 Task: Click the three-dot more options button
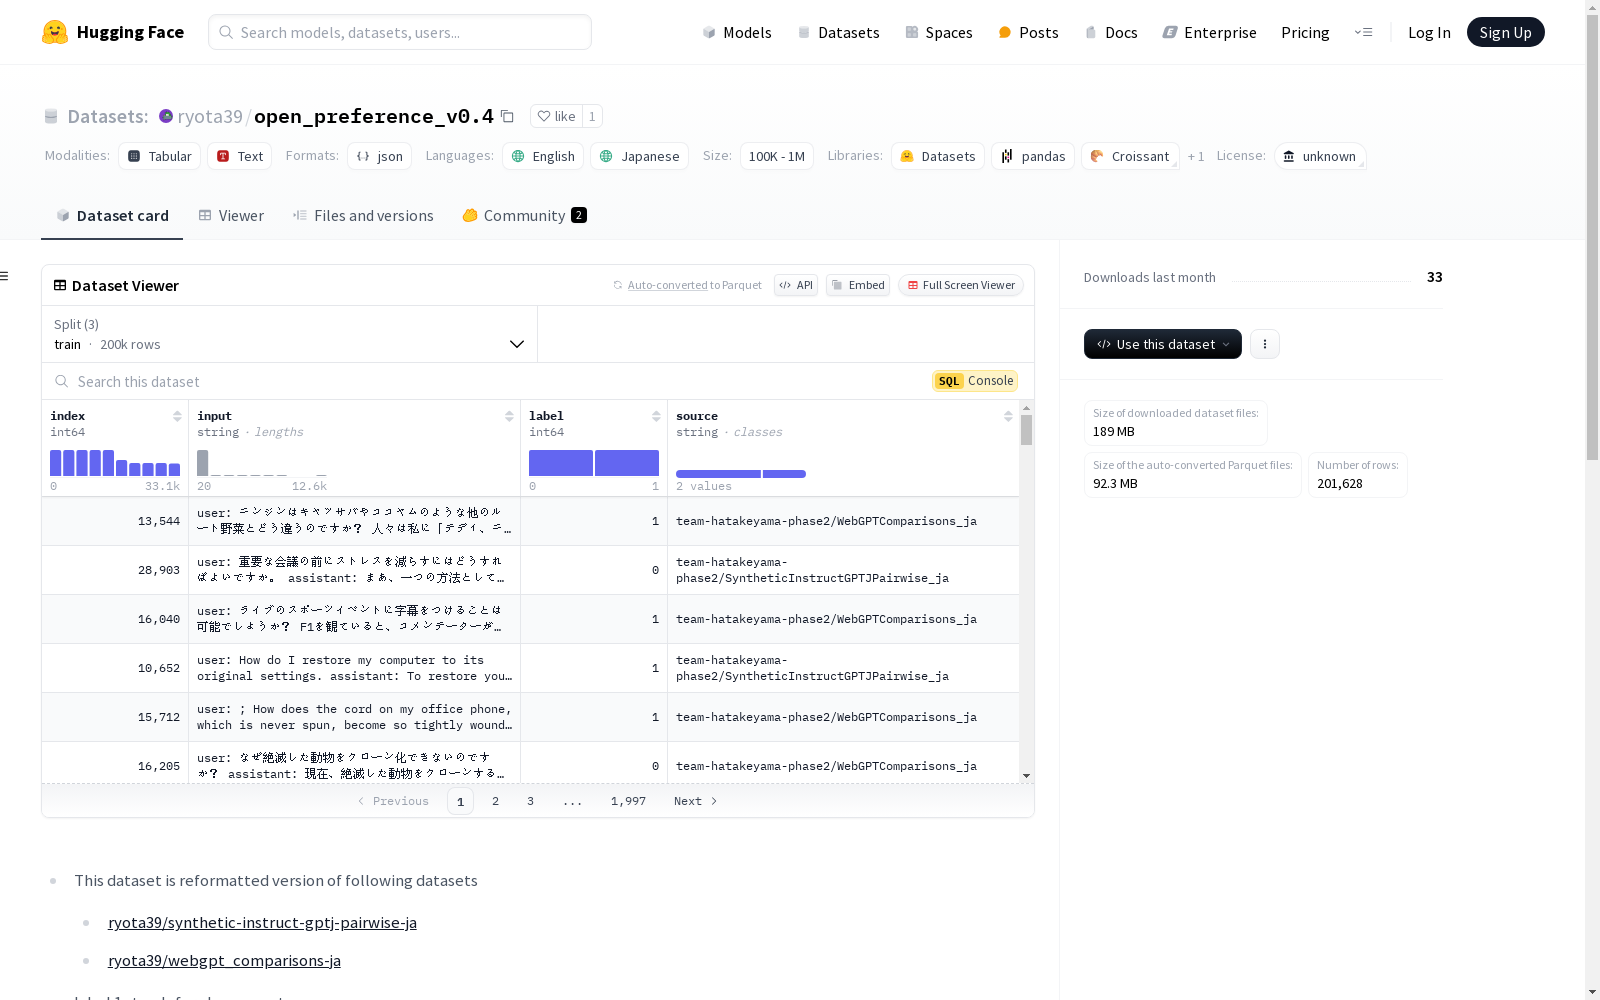(1265, 344)
